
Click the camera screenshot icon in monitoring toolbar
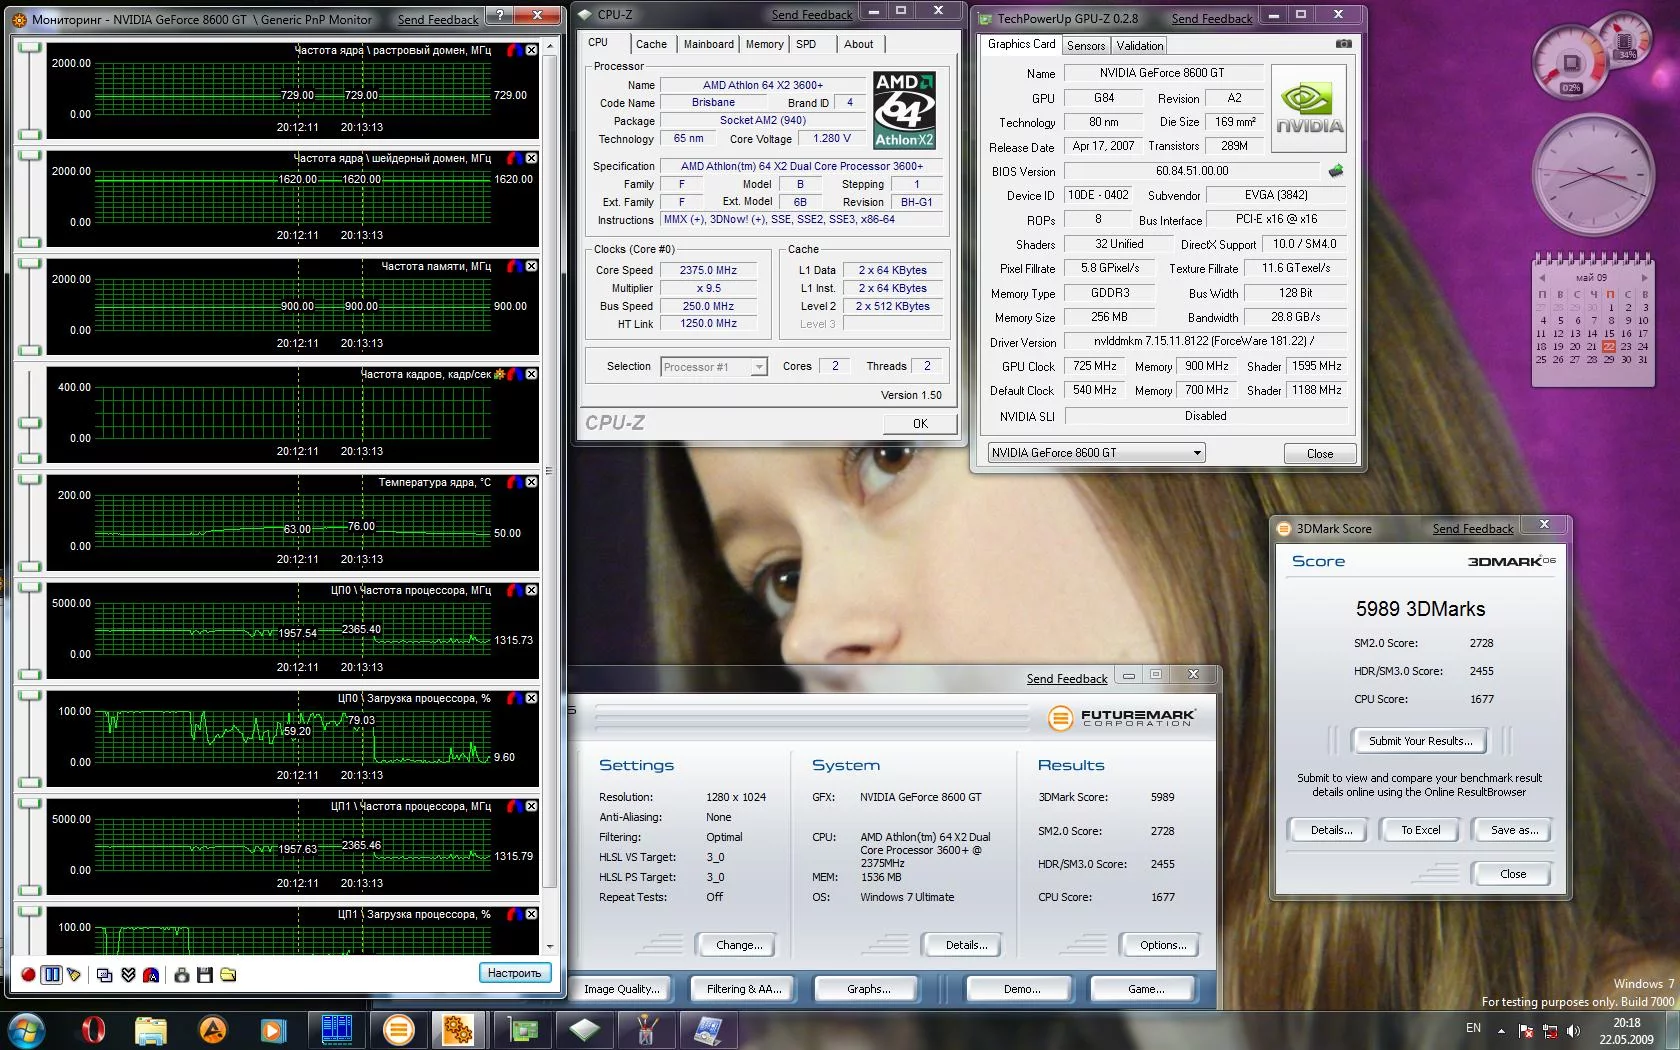pyautogui.click(x=181, y=974)
